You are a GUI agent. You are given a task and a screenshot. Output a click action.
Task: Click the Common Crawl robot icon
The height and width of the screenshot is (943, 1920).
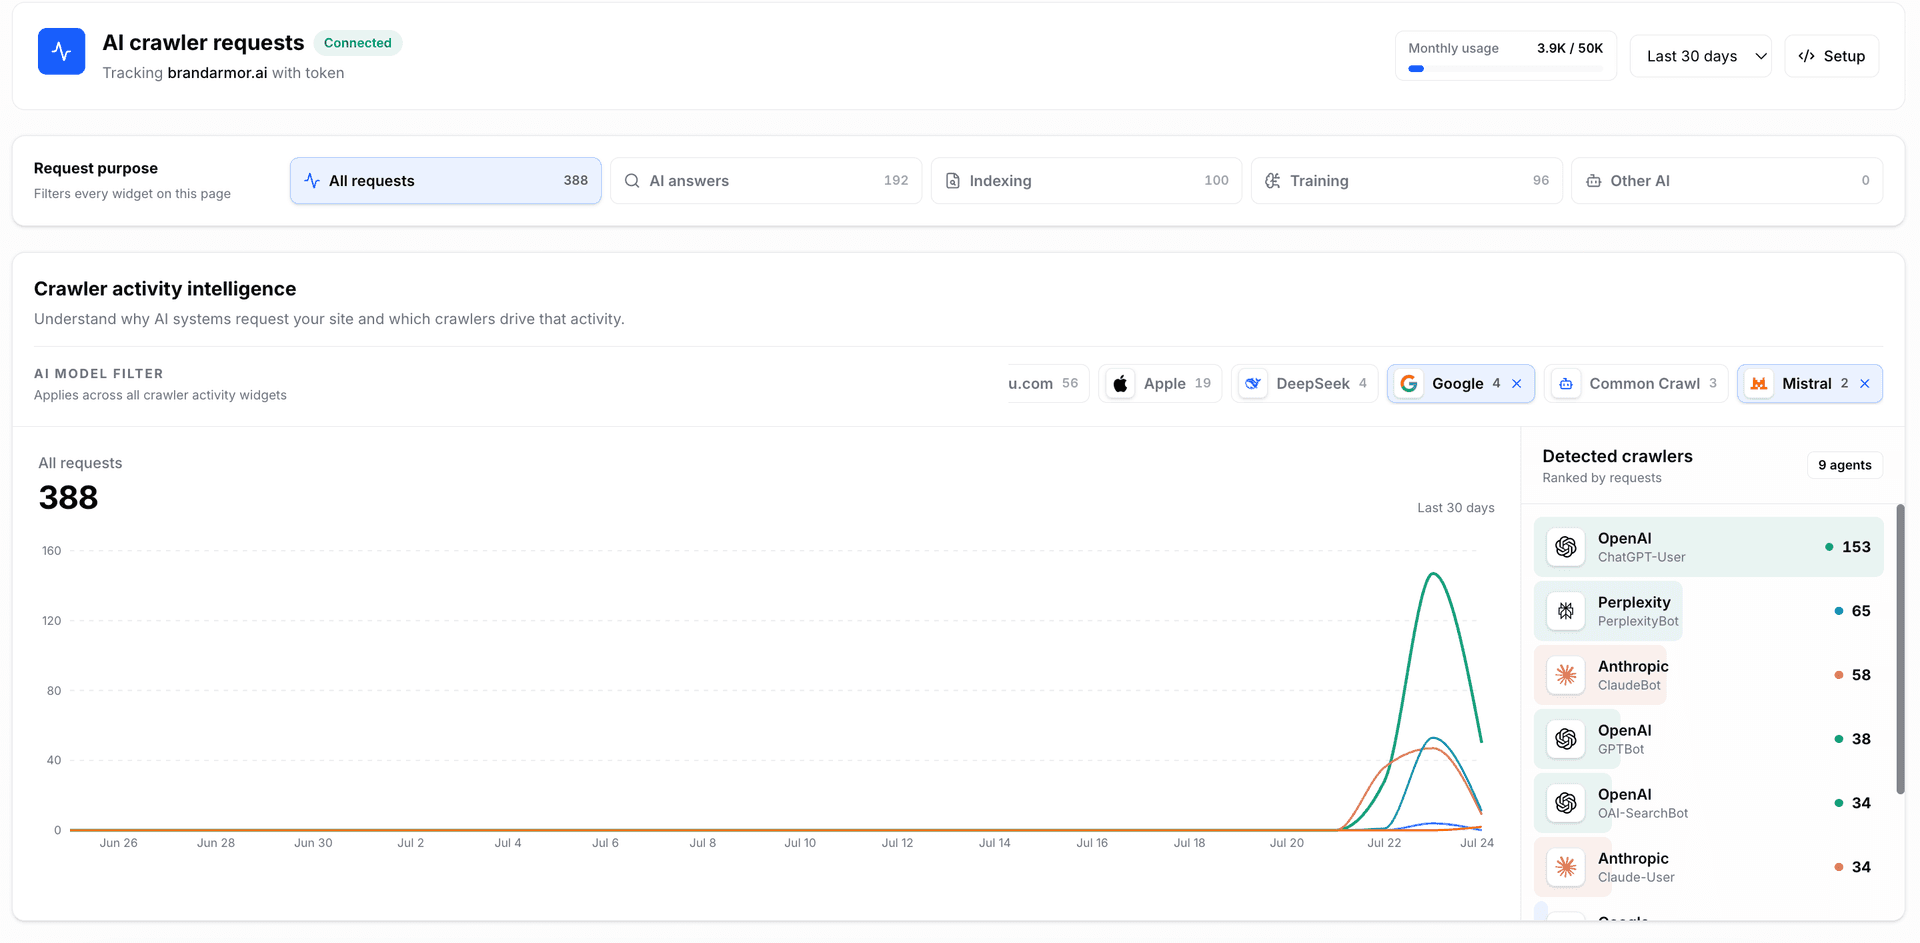point(1566,384)
